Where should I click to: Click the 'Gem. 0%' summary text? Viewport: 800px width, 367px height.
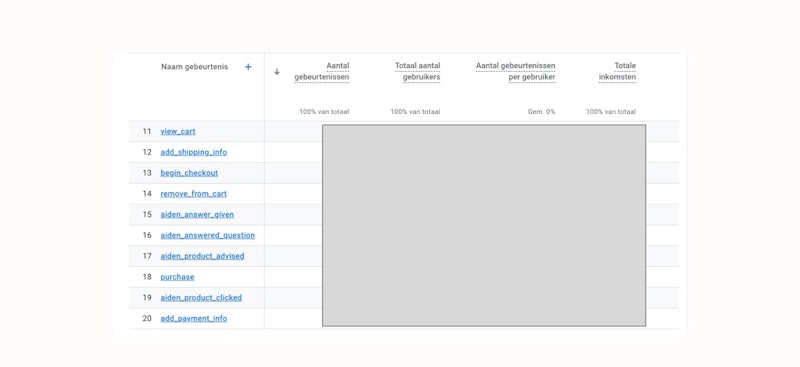(541, 112)
